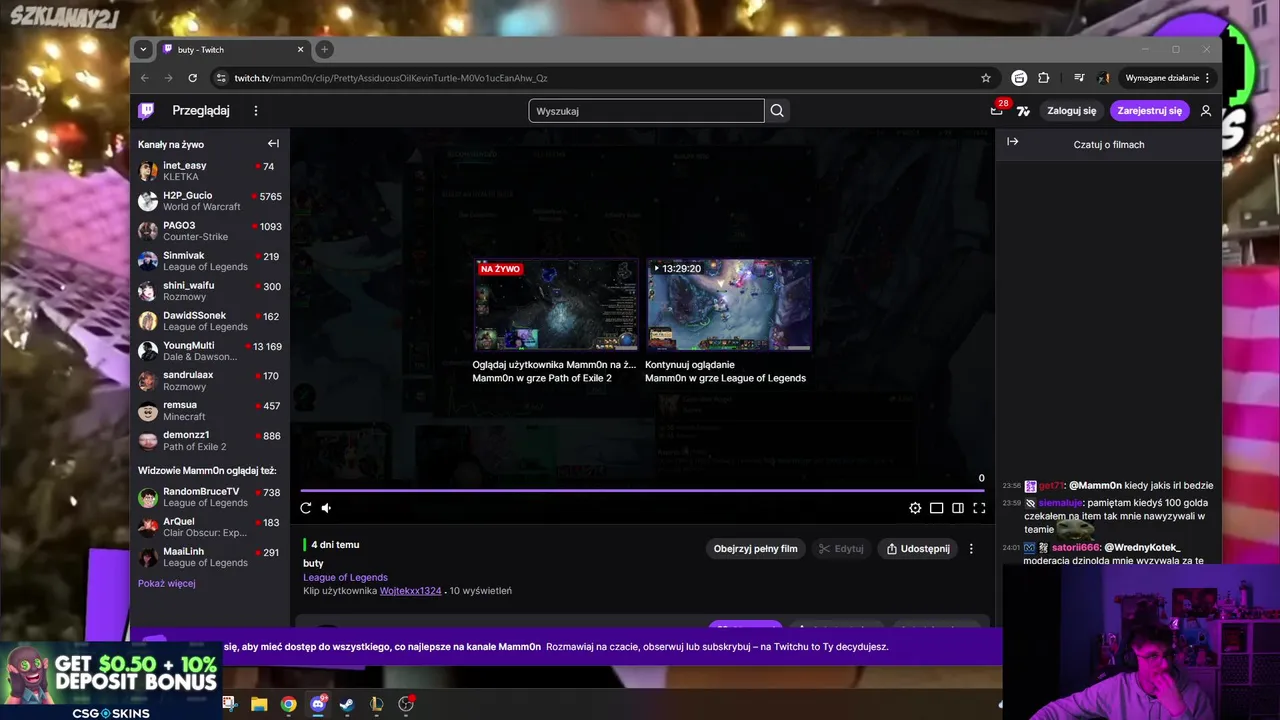Open Discord from the taskbar
Viewport: 1280px width, 720px height.
click(x=318, y=704)
